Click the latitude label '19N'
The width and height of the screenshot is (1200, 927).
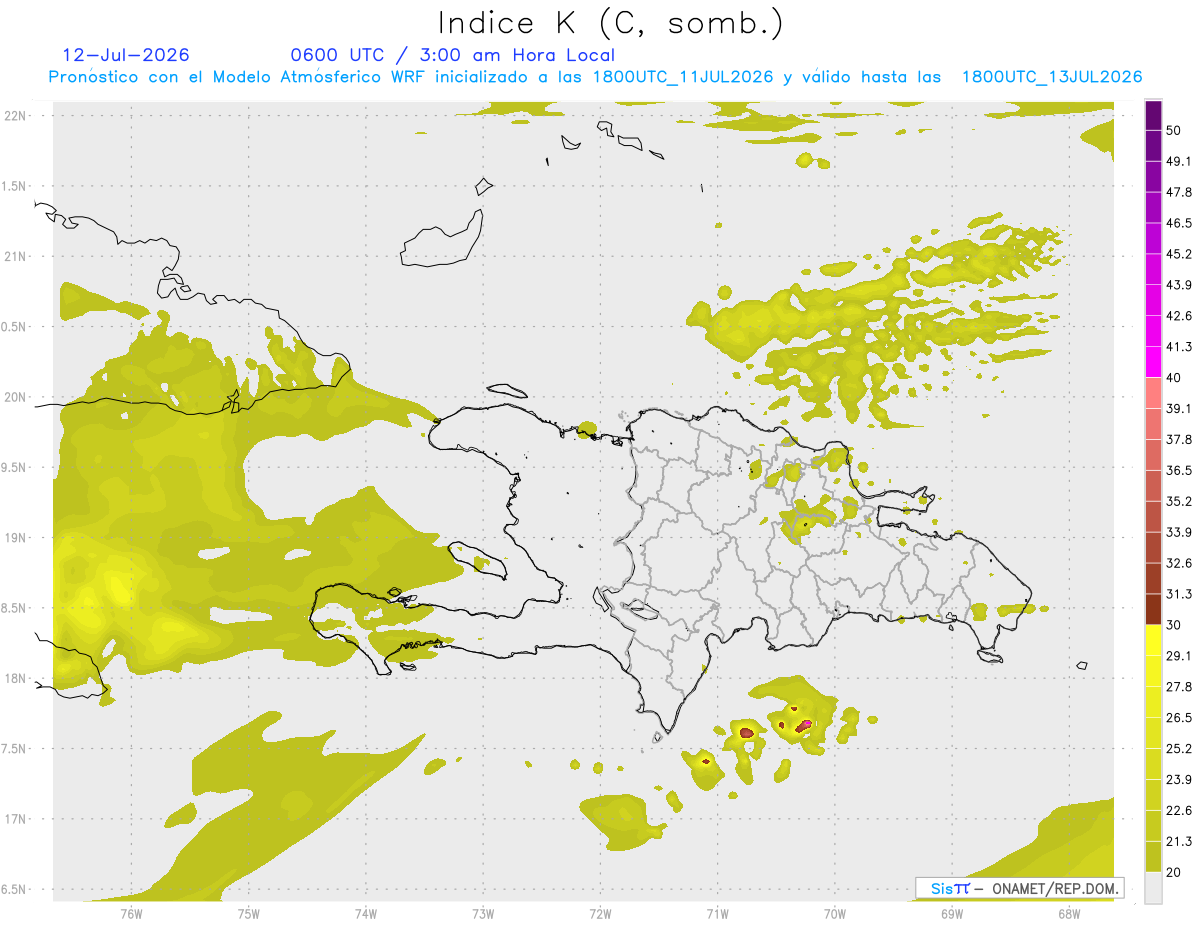pyautogui.click(x=16, y=538)
